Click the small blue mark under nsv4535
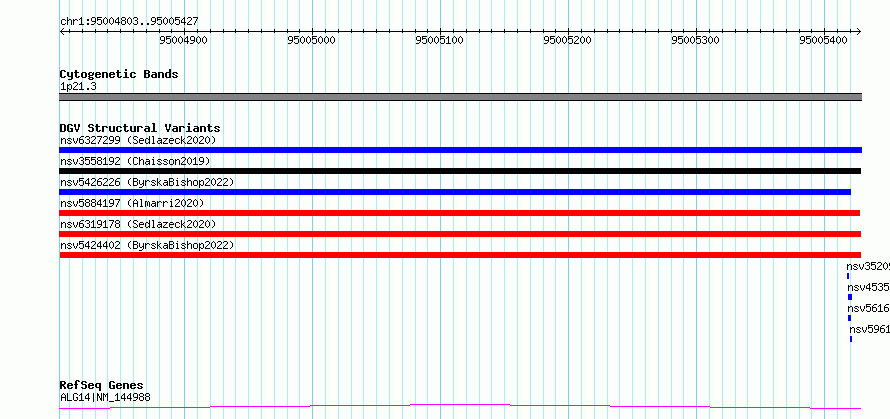The image size is (890, 419). (x=850, y=297)
